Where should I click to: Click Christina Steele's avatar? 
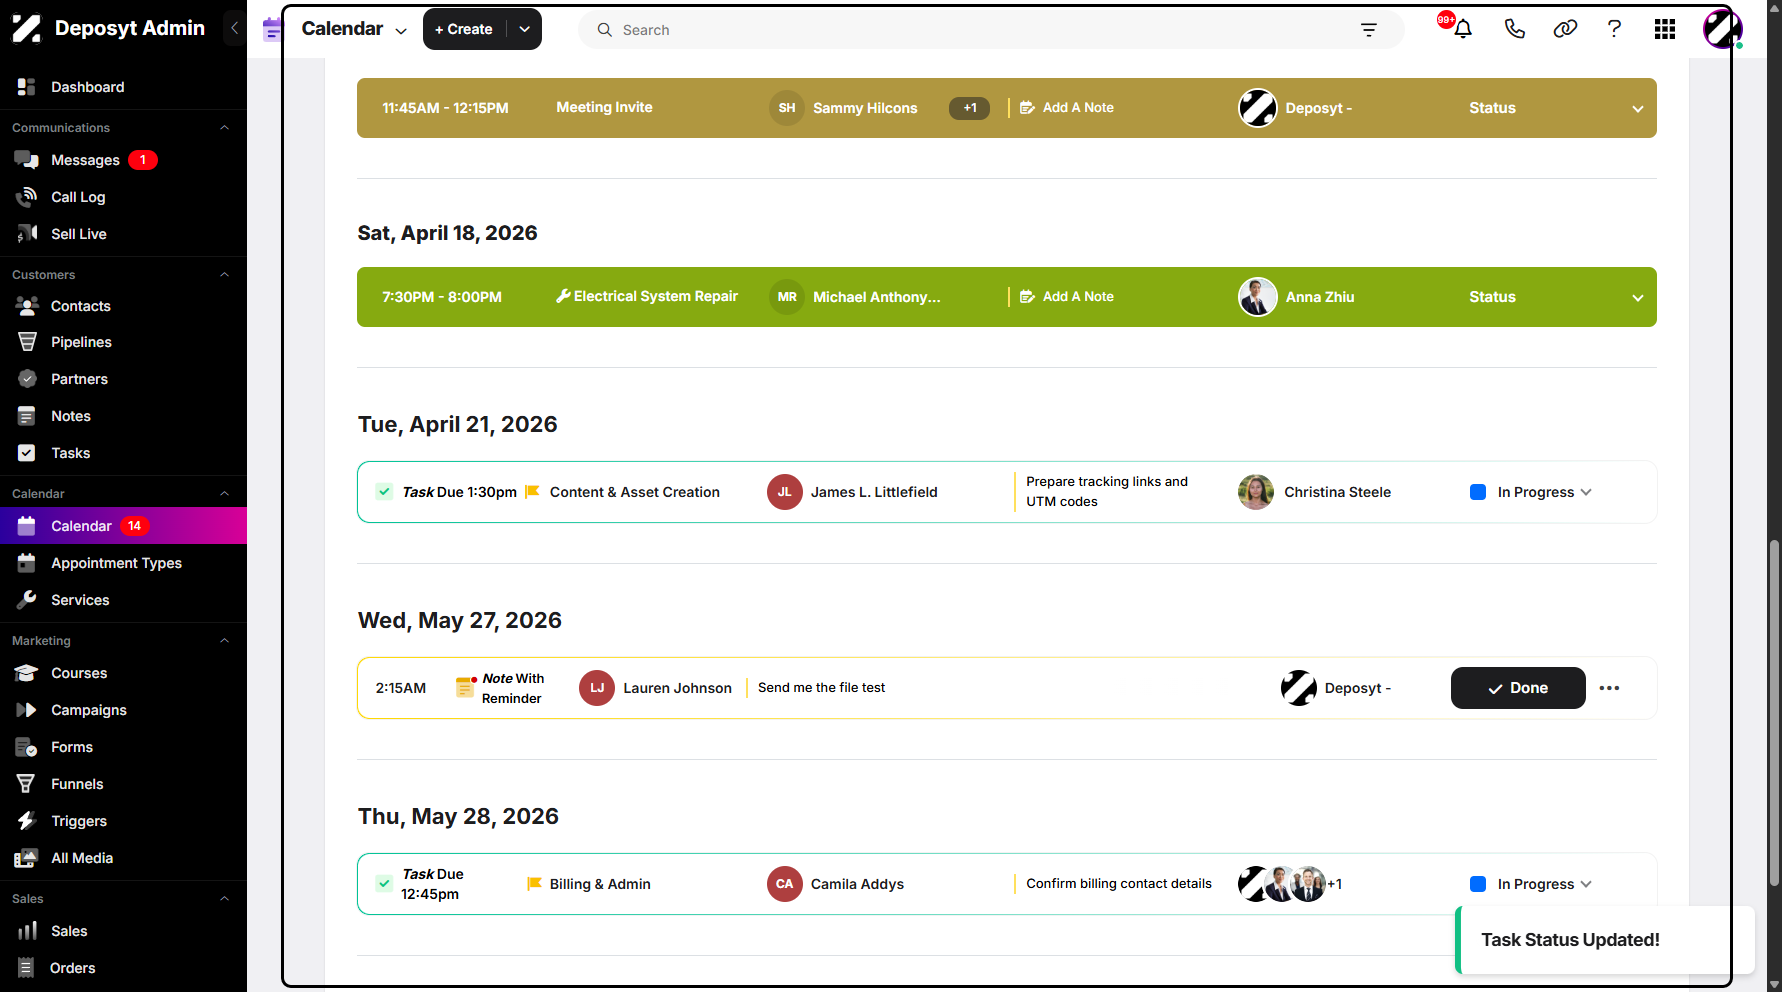(1256, 492)
